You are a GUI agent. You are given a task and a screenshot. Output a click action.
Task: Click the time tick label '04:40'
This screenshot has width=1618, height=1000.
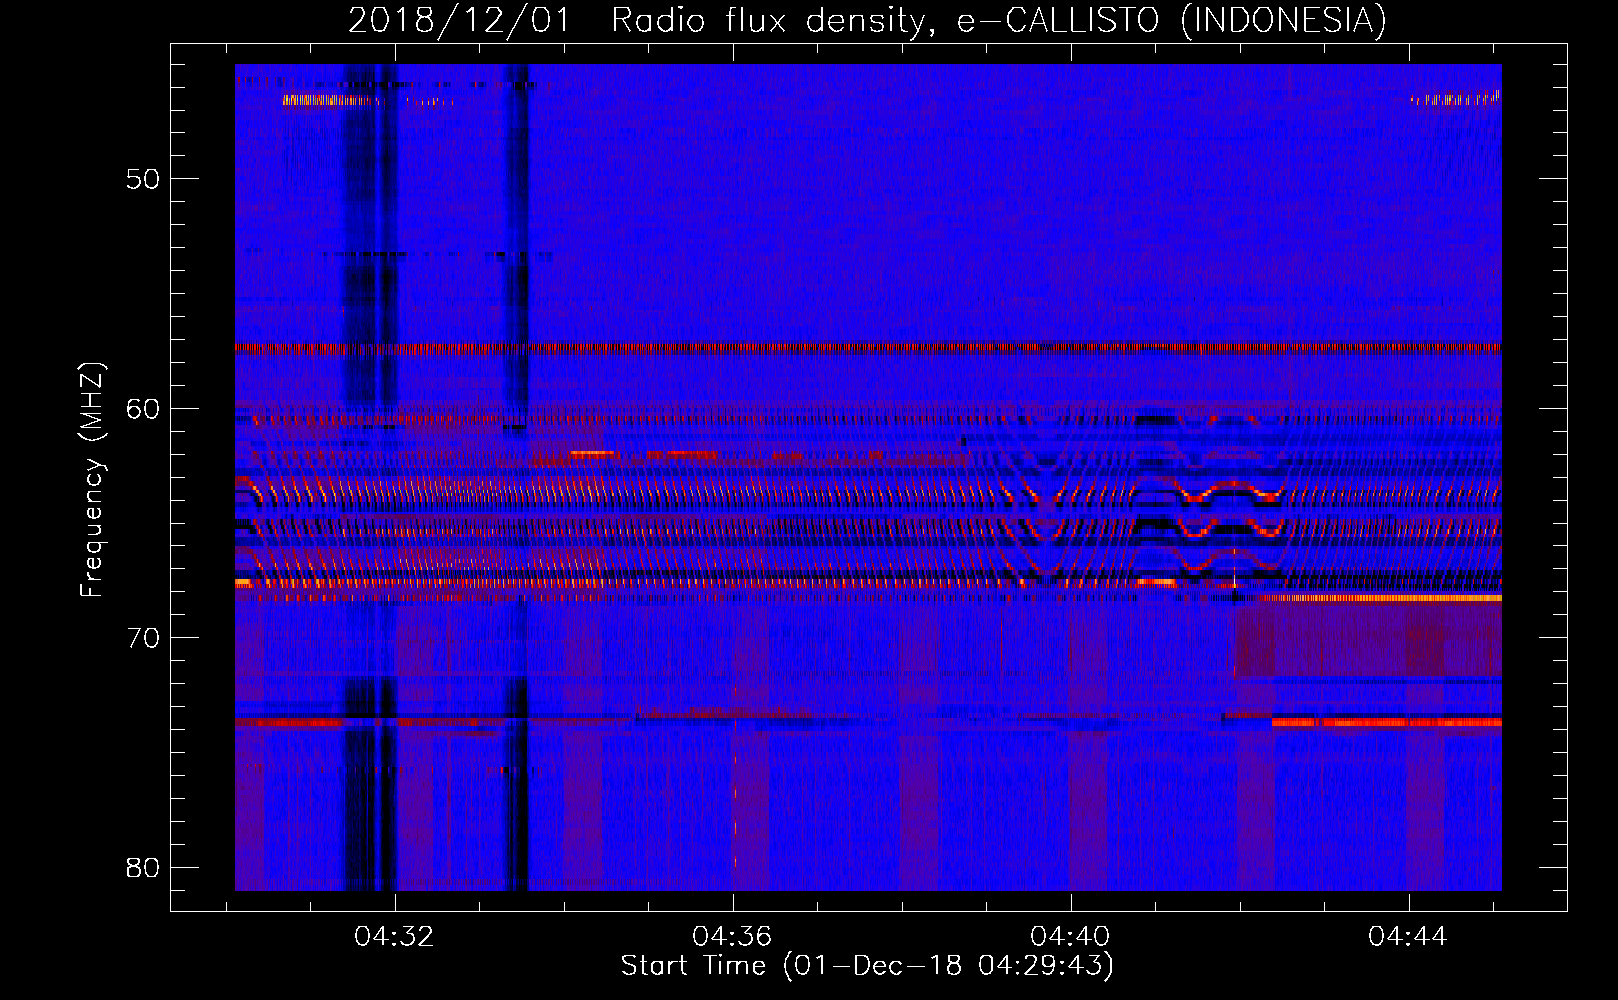[x=1071, y=937]
